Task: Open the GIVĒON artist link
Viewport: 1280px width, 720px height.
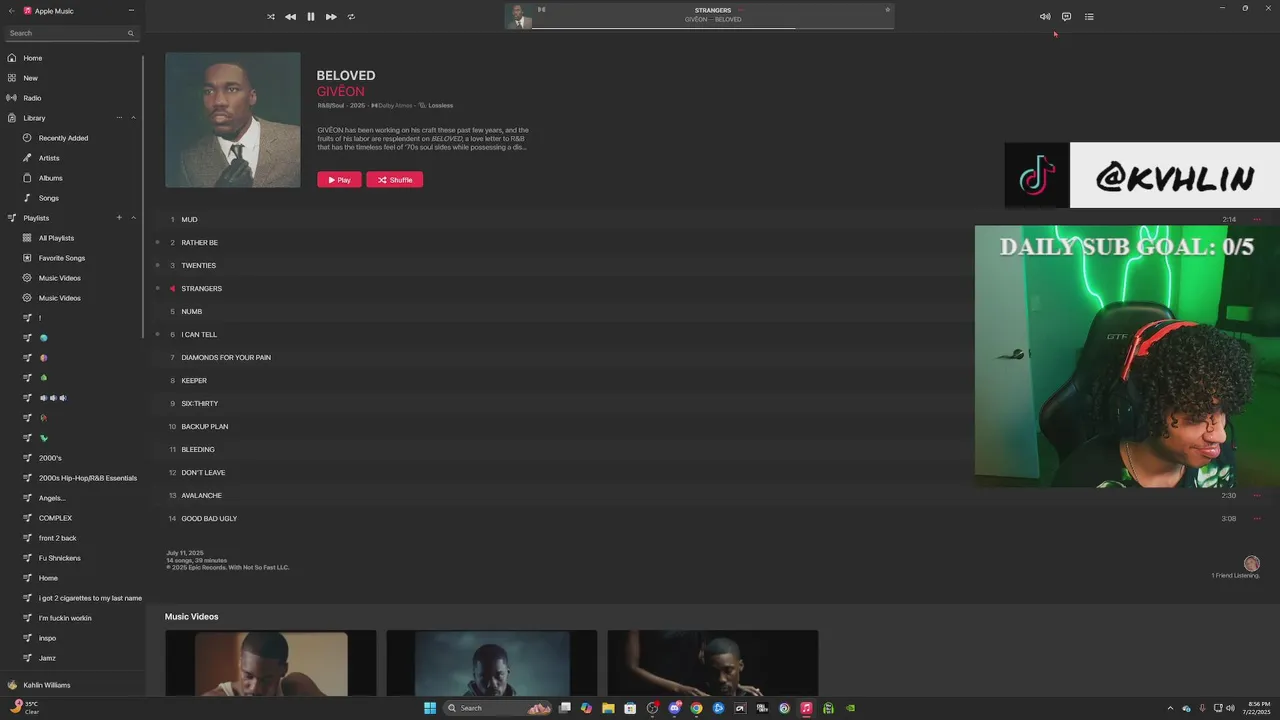Action: [x=341, y=92]
